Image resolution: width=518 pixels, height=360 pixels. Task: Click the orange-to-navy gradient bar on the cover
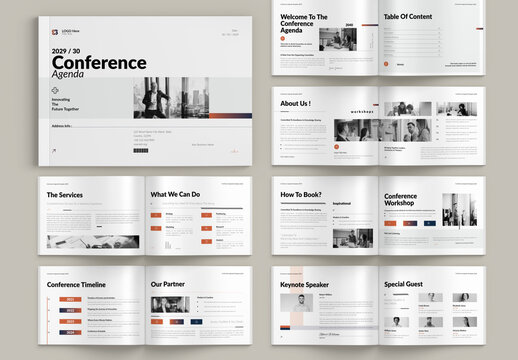click(230, 116)
